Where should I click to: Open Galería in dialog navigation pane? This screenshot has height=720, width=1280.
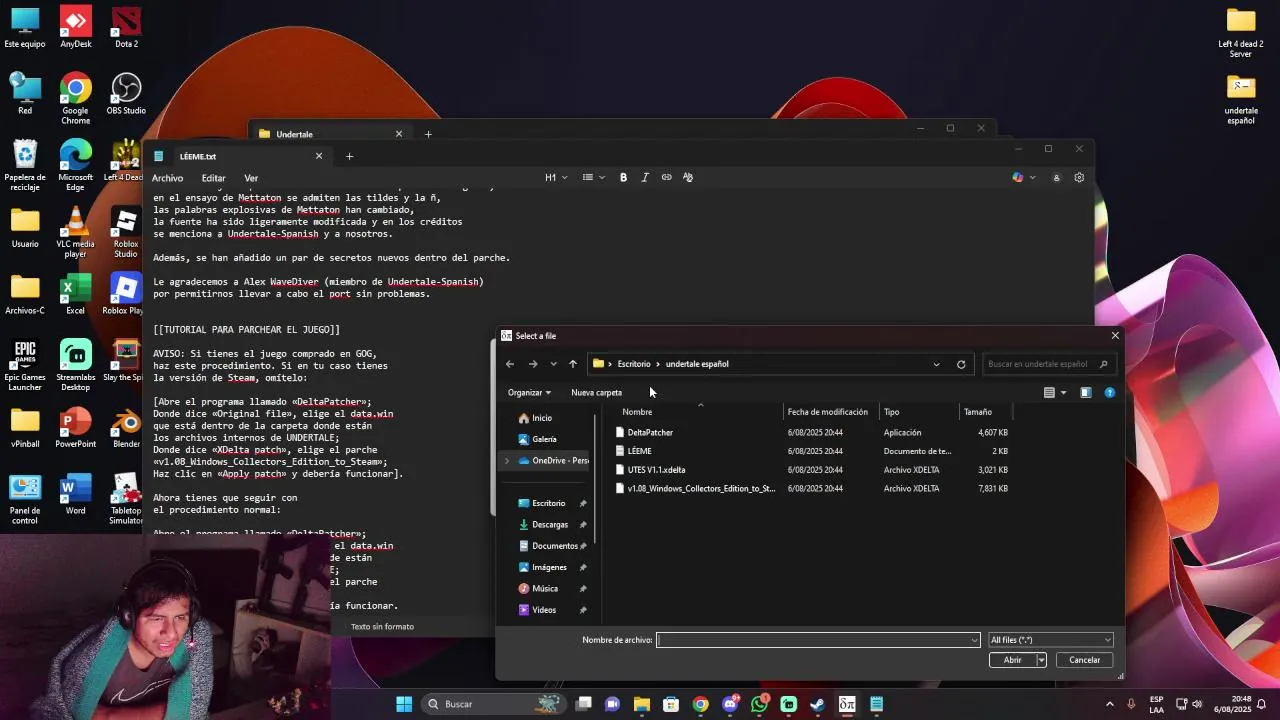[x=544, y=439]
